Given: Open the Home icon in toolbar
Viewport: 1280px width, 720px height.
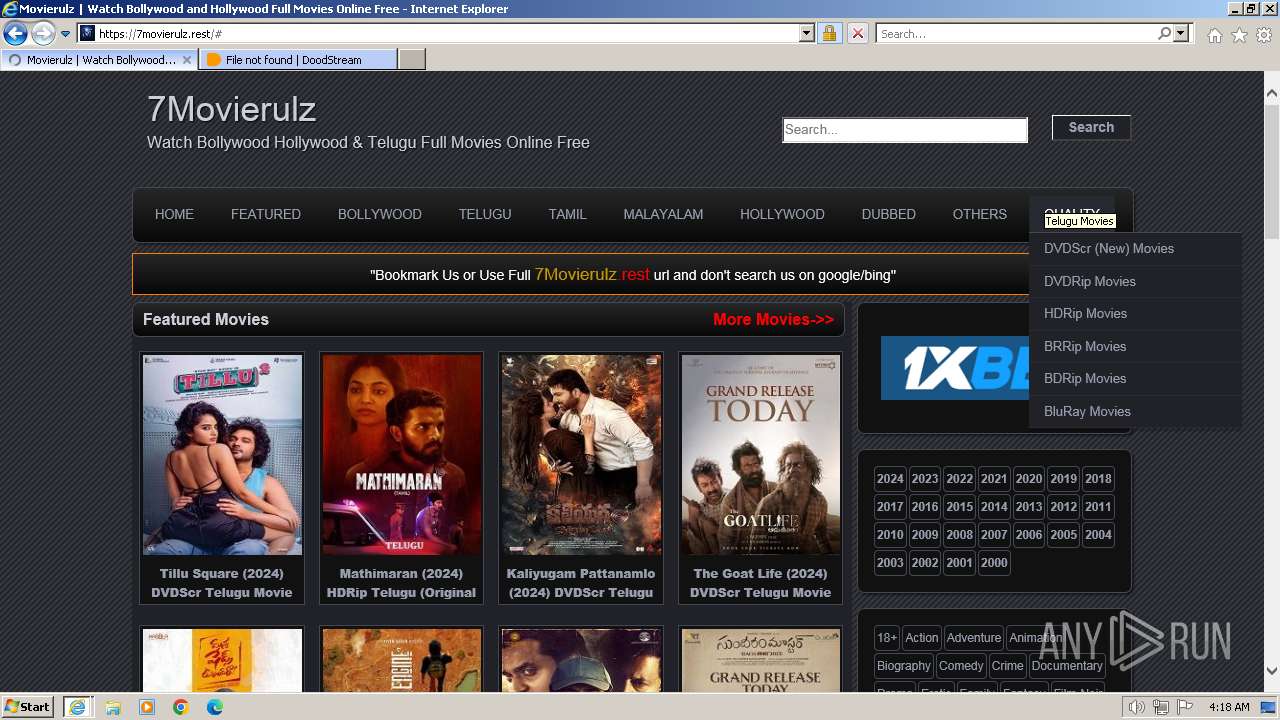Looking at the screenshot, I should point(1214,35).
